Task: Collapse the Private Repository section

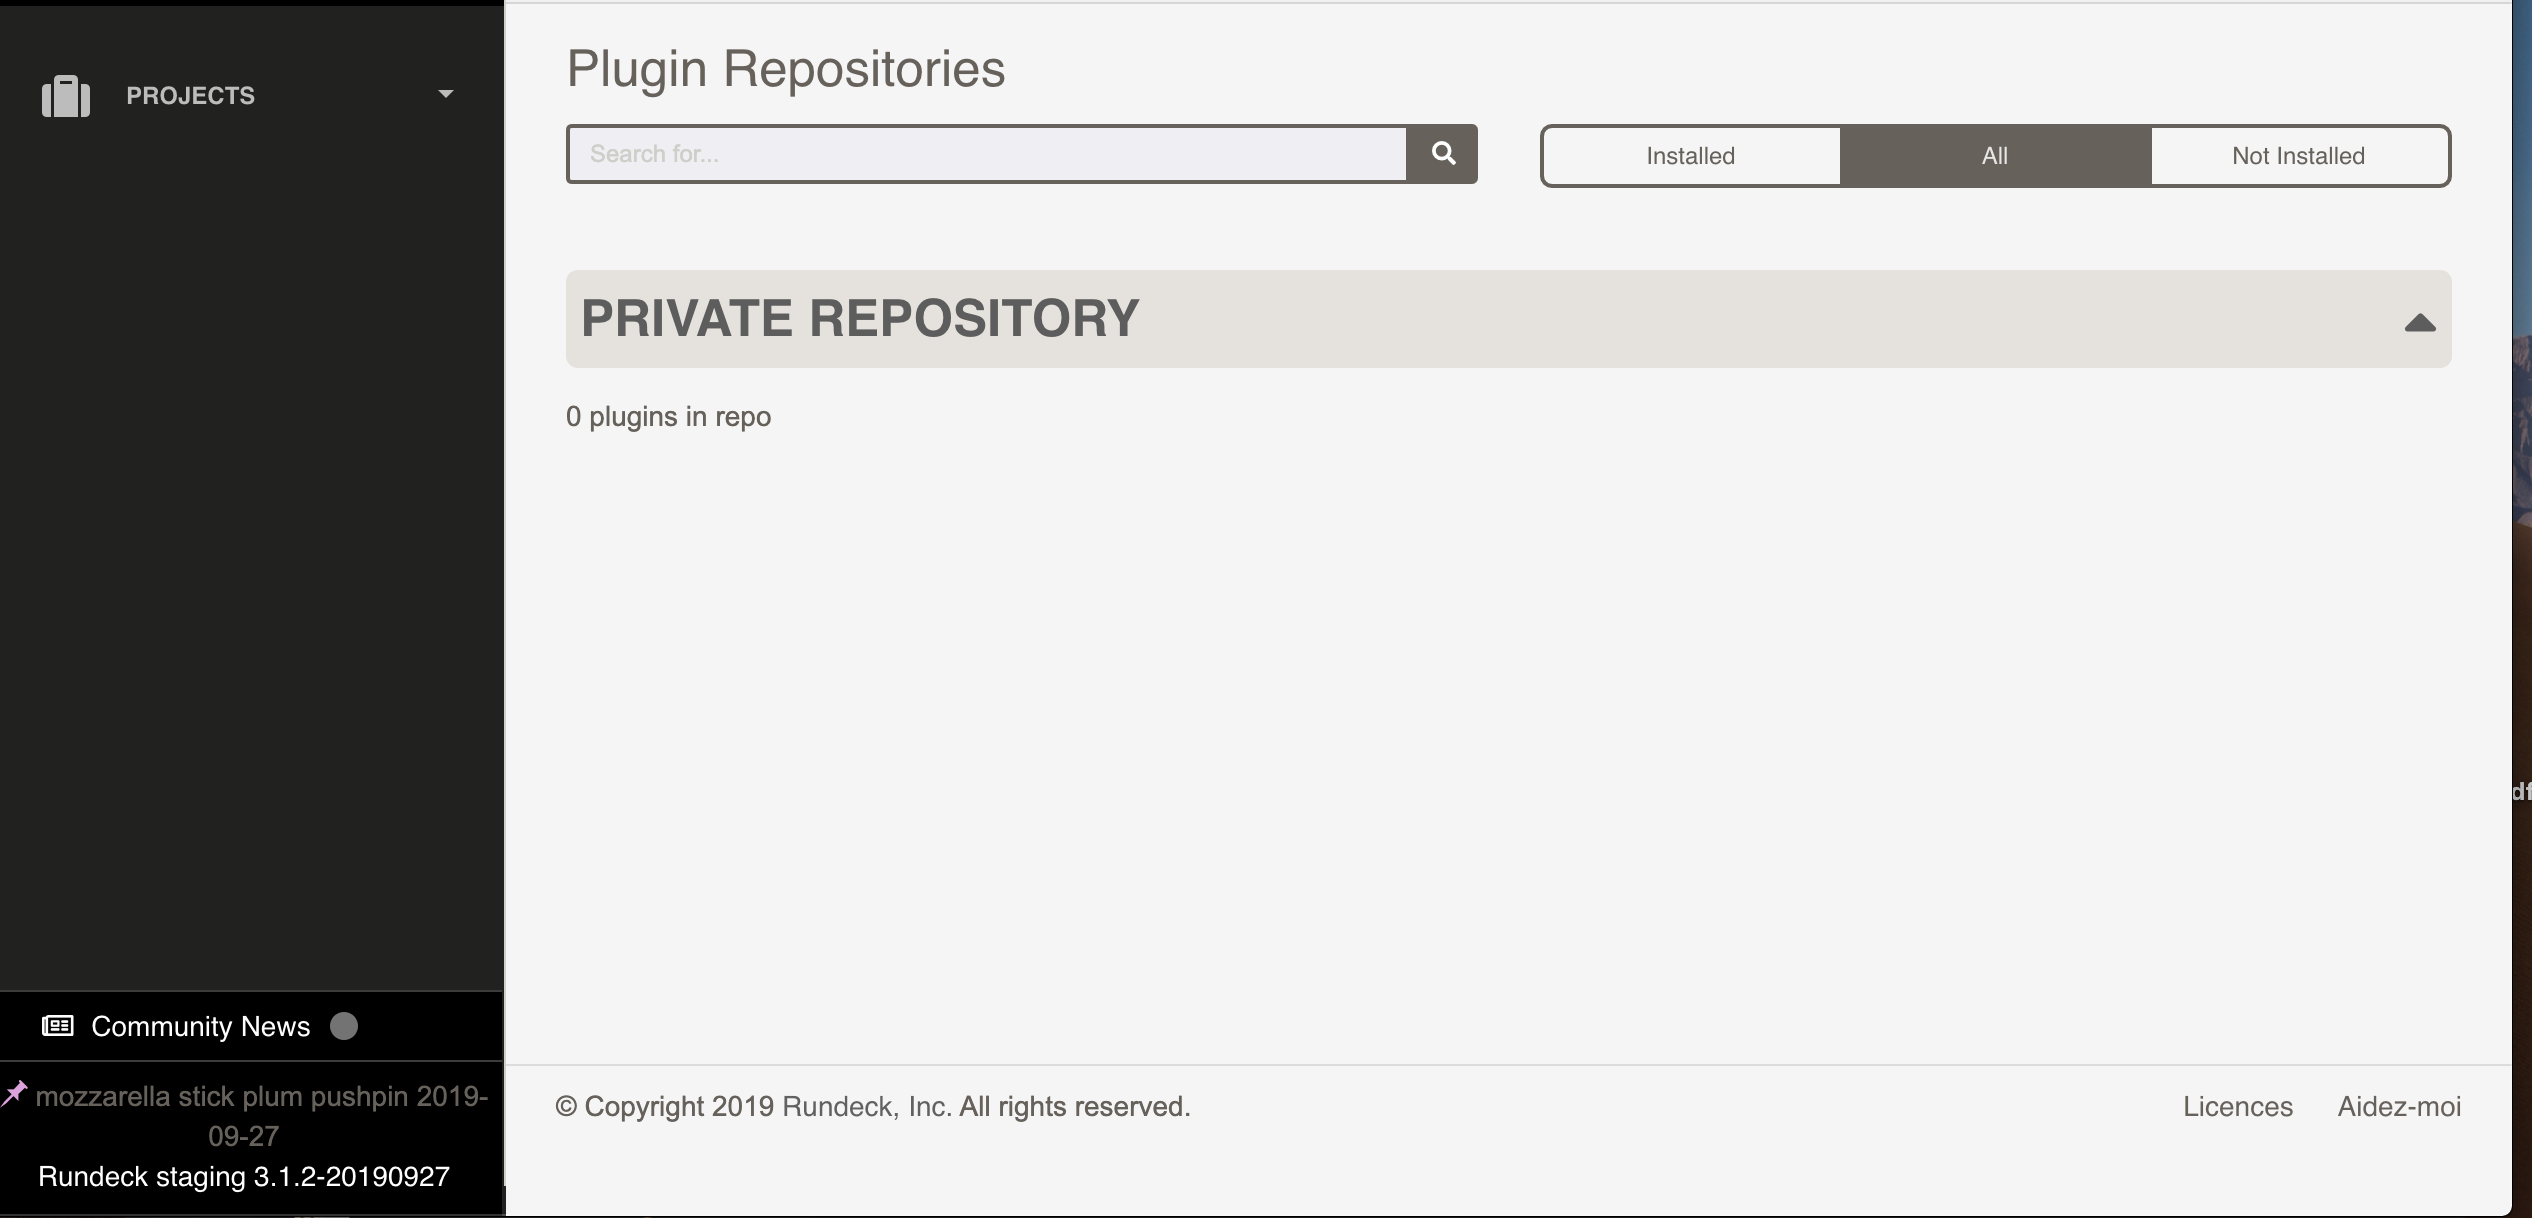Action: (x=2420, y=320)
